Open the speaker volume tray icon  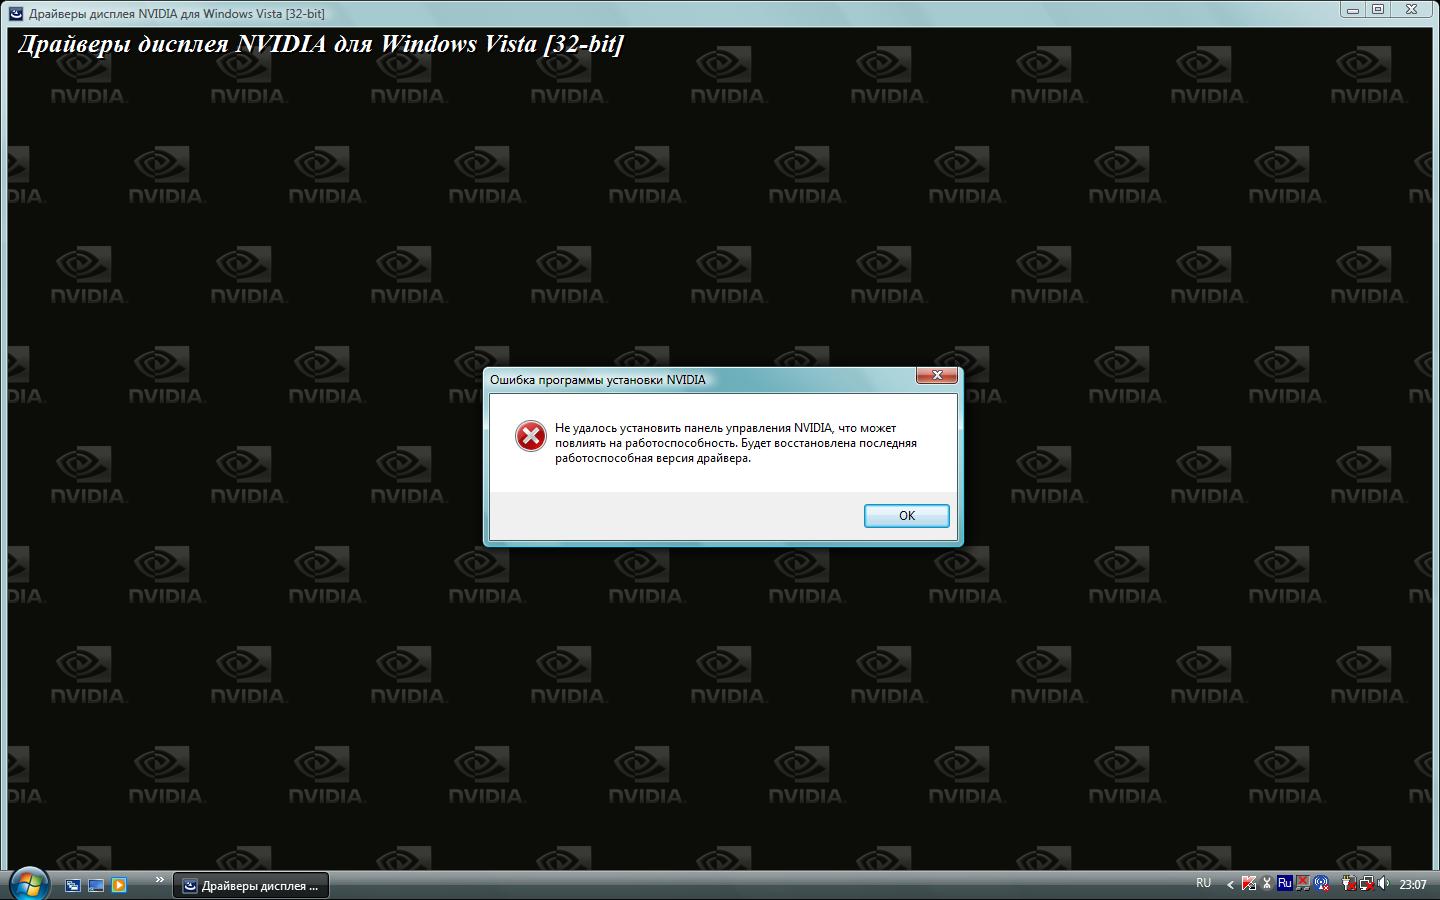point(1384,883)
